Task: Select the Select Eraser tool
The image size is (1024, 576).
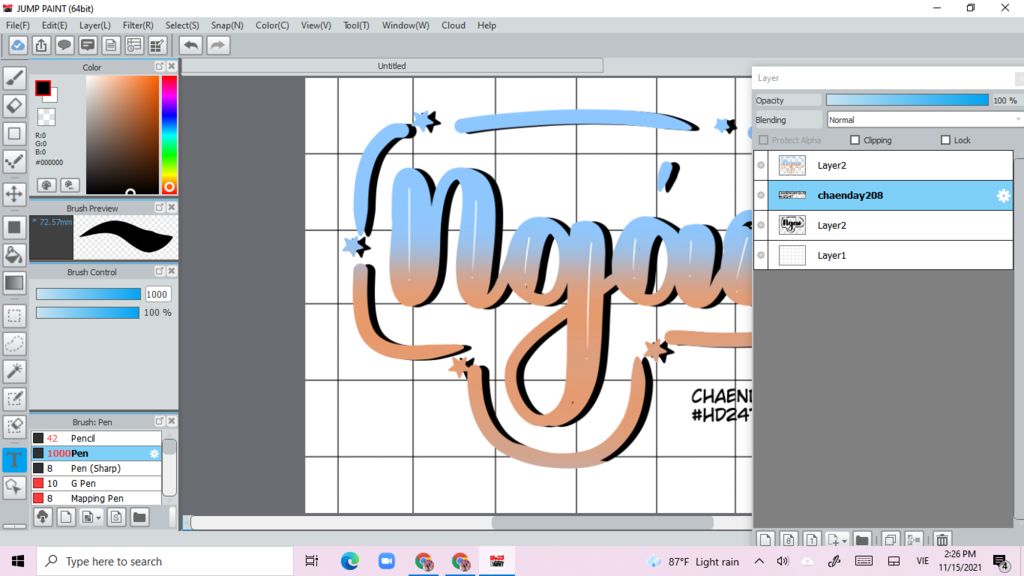Action: (14, 426)
